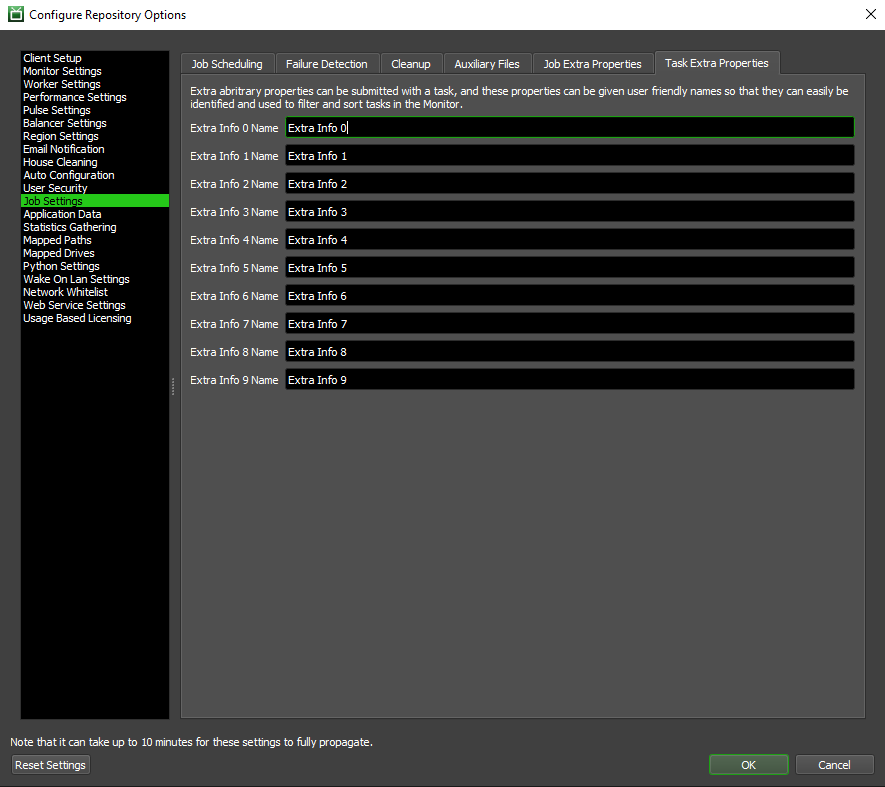Screen dimensions: 885x787
Task: Select the Task Extra Properties tab
Action: 717,63
